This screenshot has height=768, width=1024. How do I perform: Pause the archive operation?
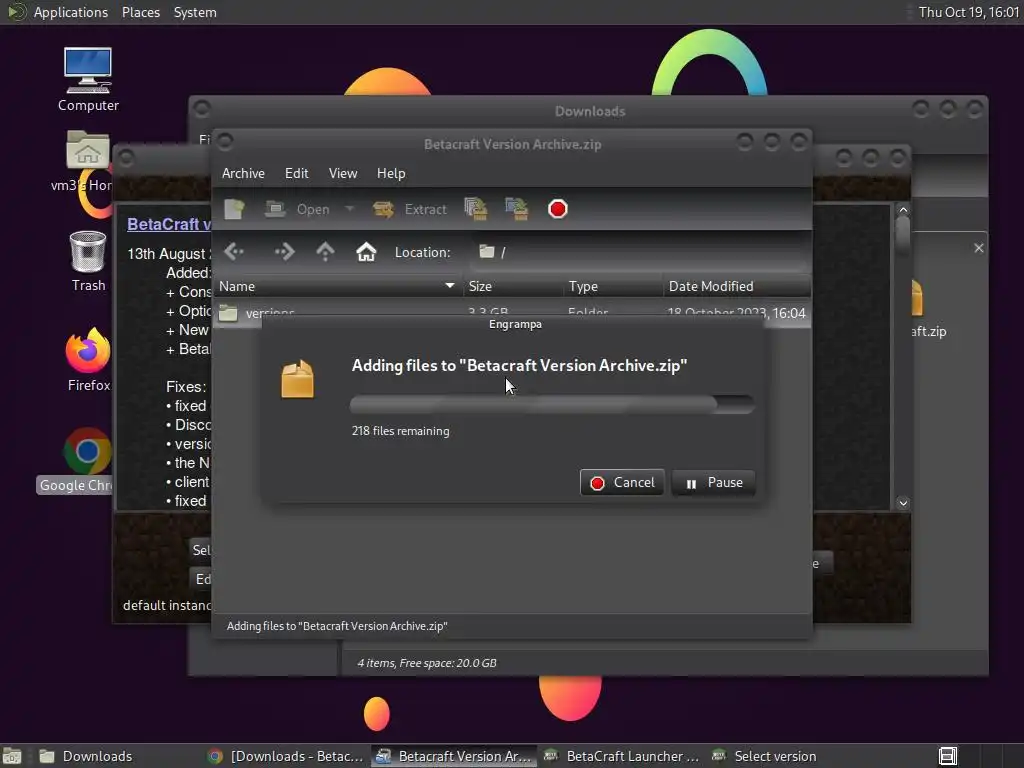click(x=713, y=483)
